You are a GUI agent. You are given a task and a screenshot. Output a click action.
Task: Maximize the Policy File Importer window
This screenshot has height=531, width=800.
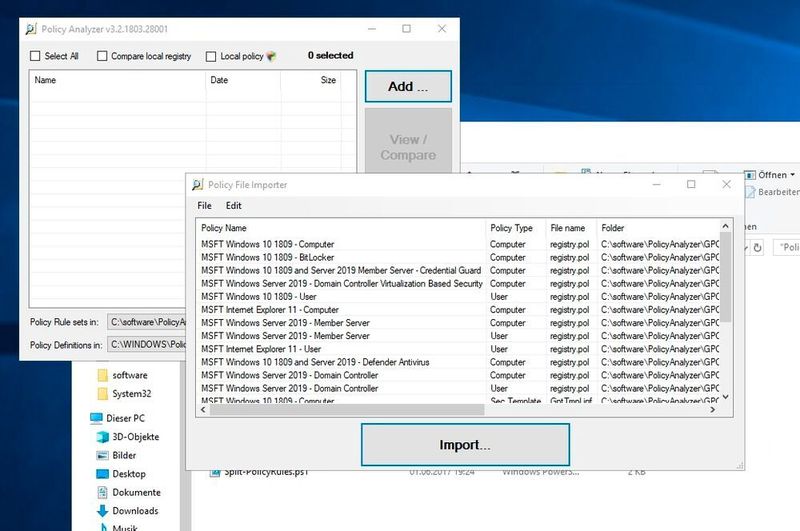[691, 184]
